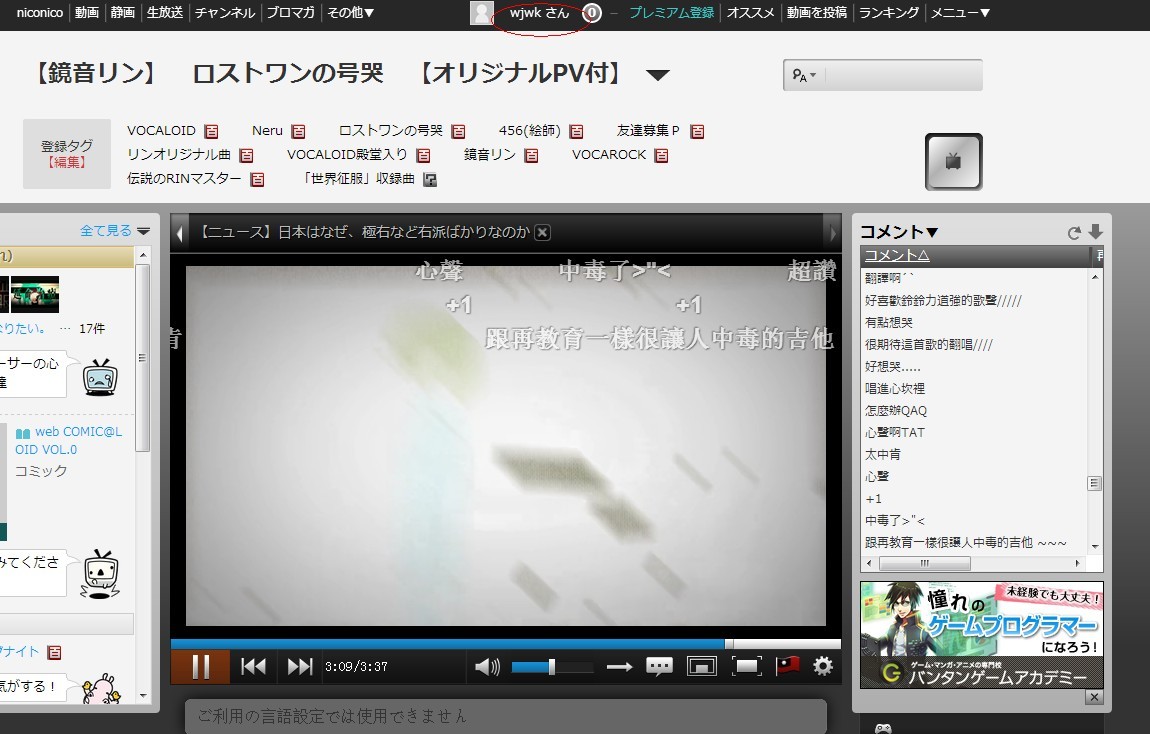Viewport: 1150px width, 734px height.
Task: Open dictionary icon for VOCALOID tag
Action: tap(211, 131)
